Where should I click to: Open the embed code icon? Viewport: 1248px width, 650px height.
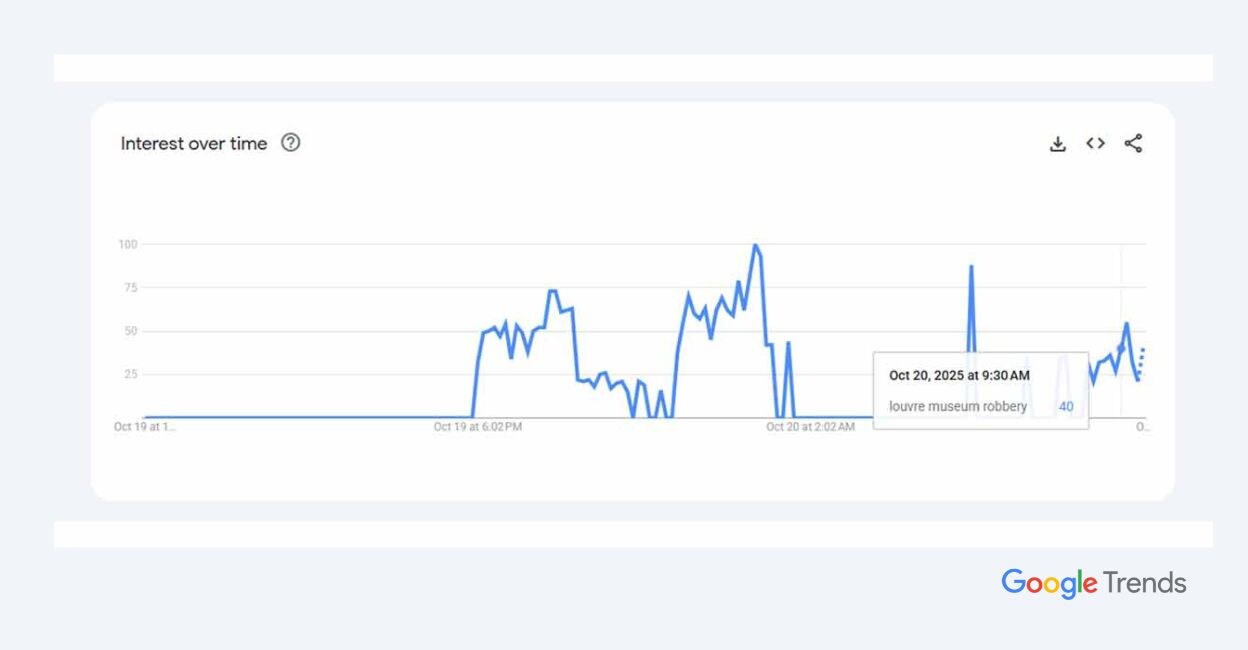tap(1096, 143)
